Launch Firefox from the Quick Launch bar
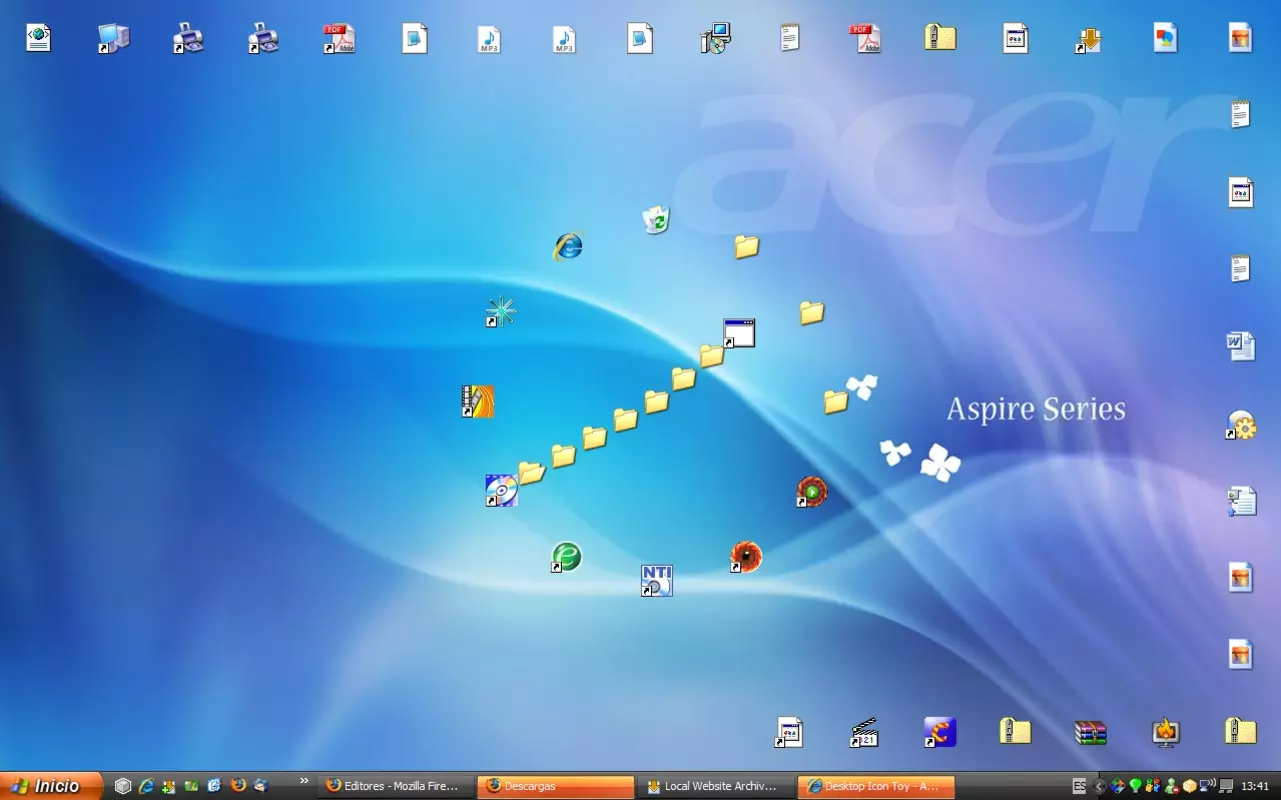The width and height of the screenshot is (1281, 800). pos(238,786)
